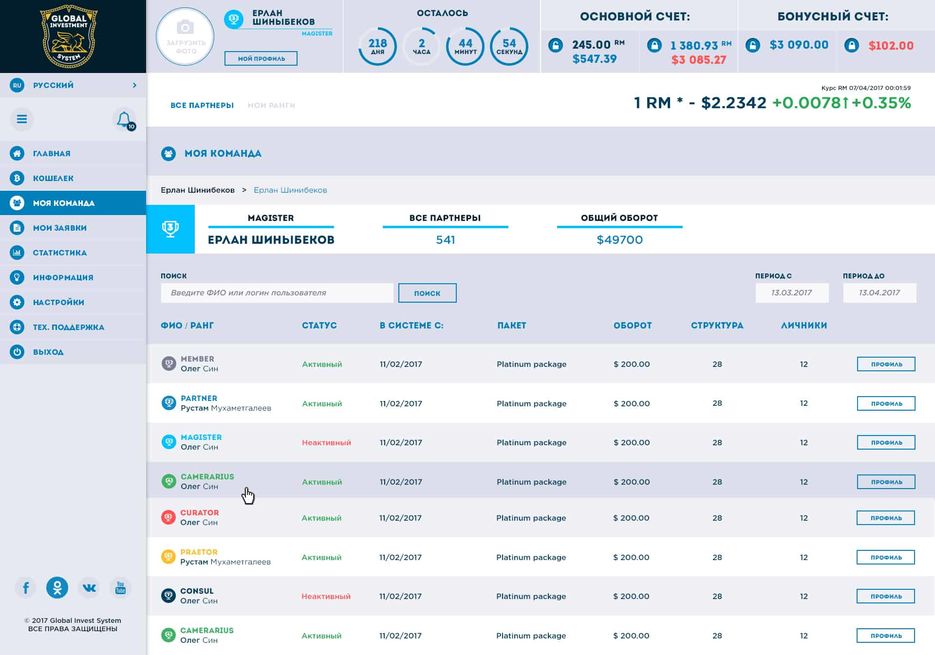Image resolution: width=935 pixels, height=655 pixels.
Task: Click the chart icon beside Статистика
Action: [x=17, y=252]
